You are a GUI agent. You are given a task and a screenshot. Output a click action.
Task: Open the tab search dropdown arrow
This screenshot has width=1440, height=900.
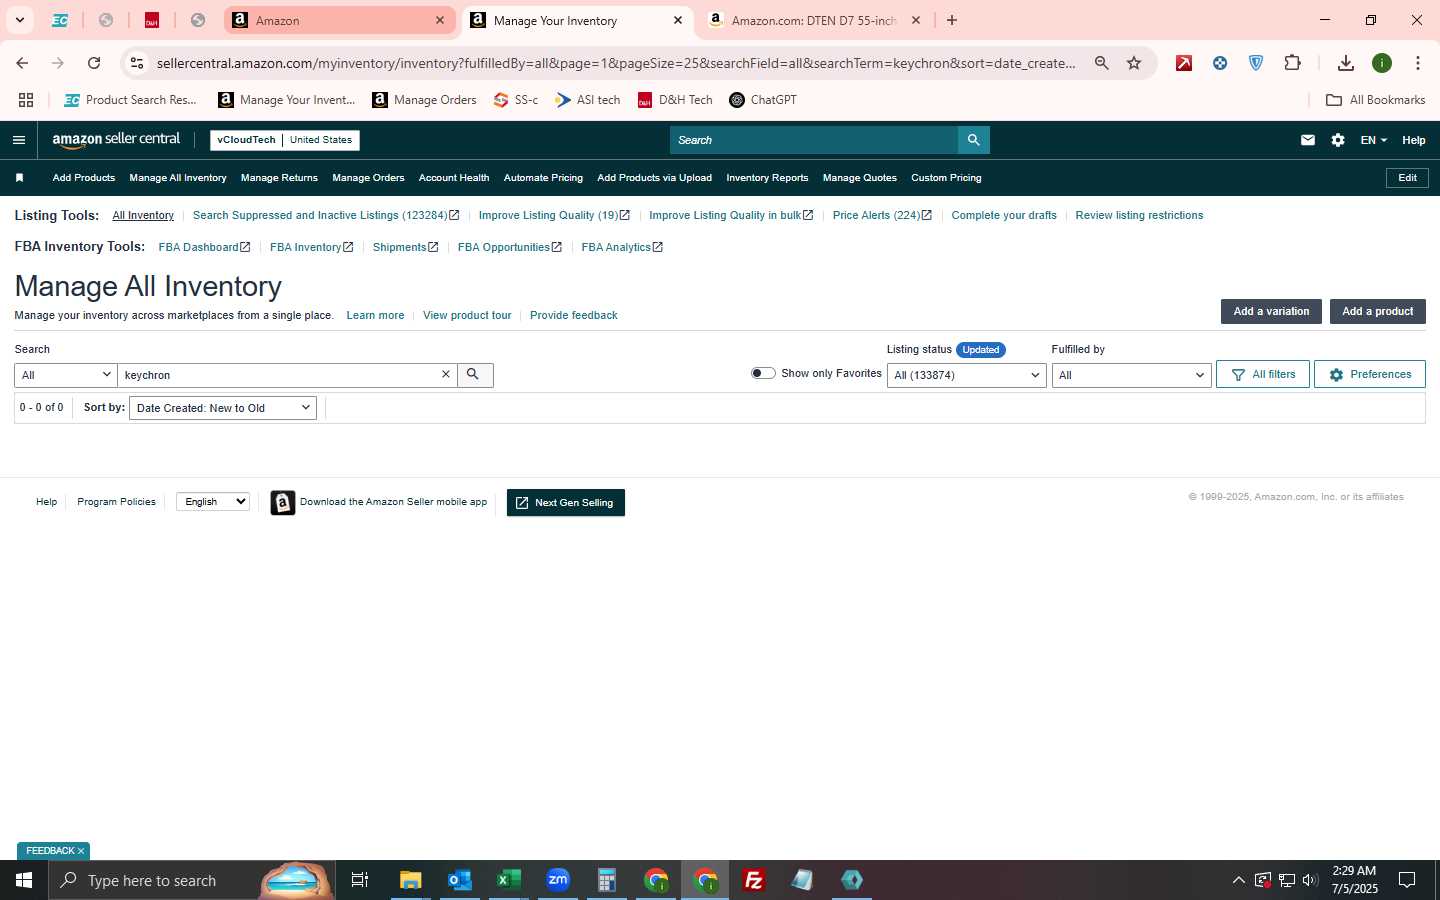[19, 20]
